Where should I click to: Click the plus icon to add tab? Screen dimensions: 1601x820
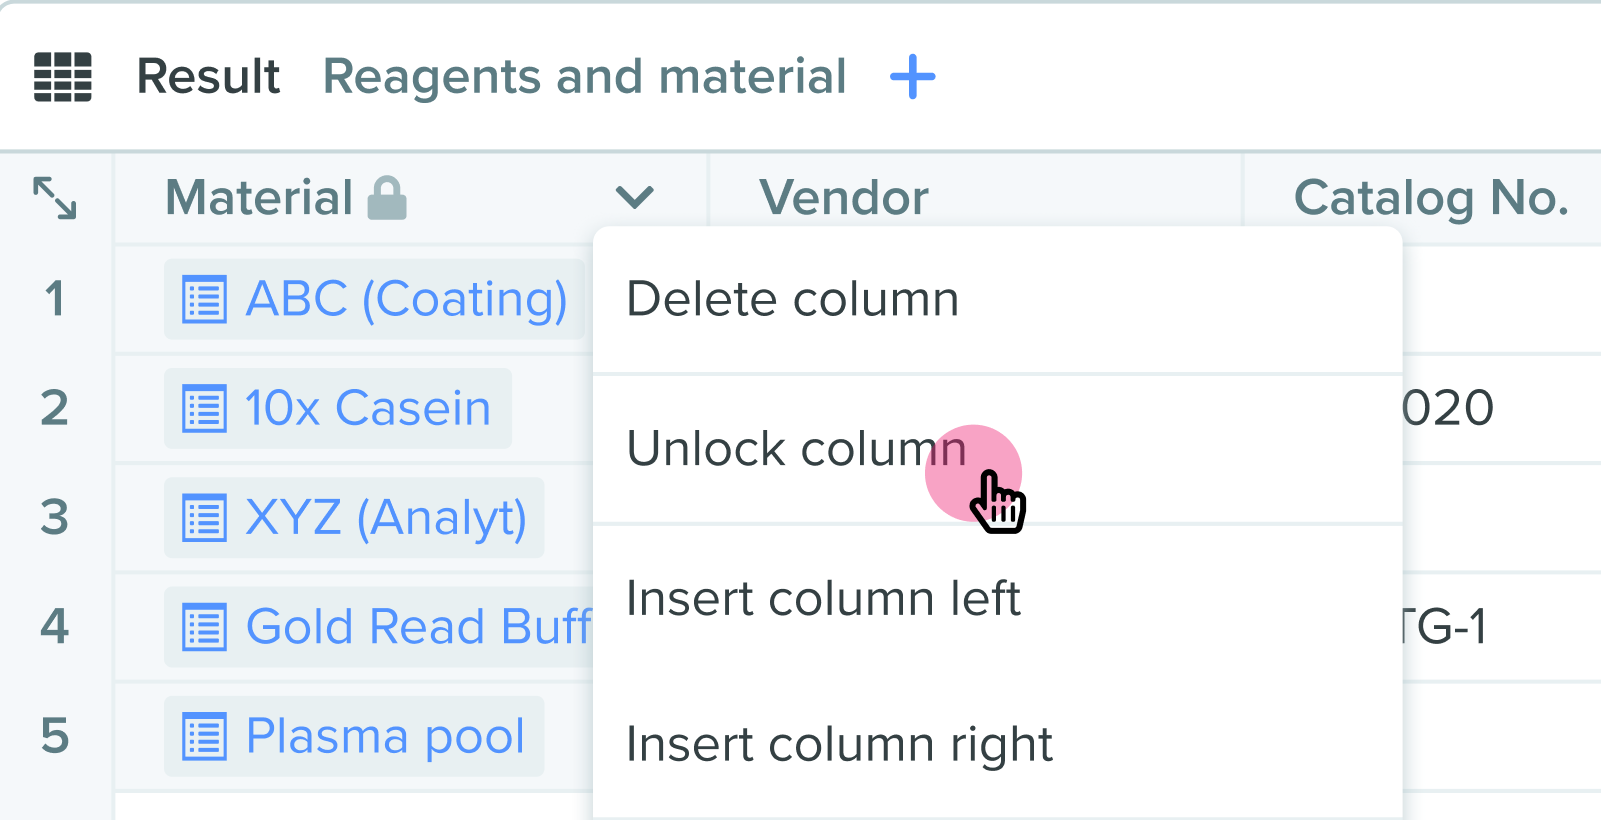(x=912, y=77)
